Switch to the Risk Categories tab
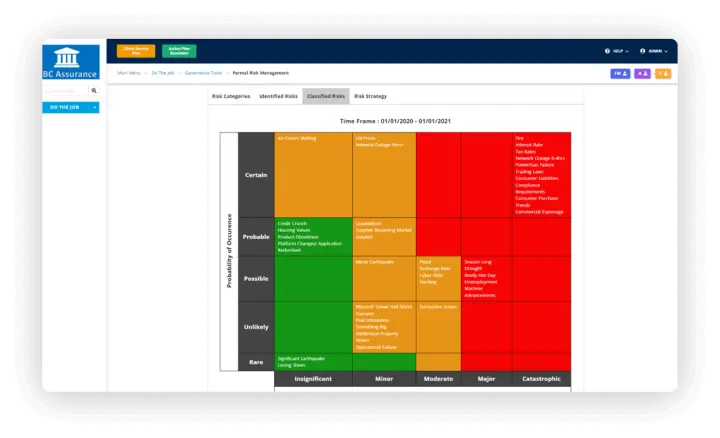This screenshot has height=438, width=720. click(230, 96)
